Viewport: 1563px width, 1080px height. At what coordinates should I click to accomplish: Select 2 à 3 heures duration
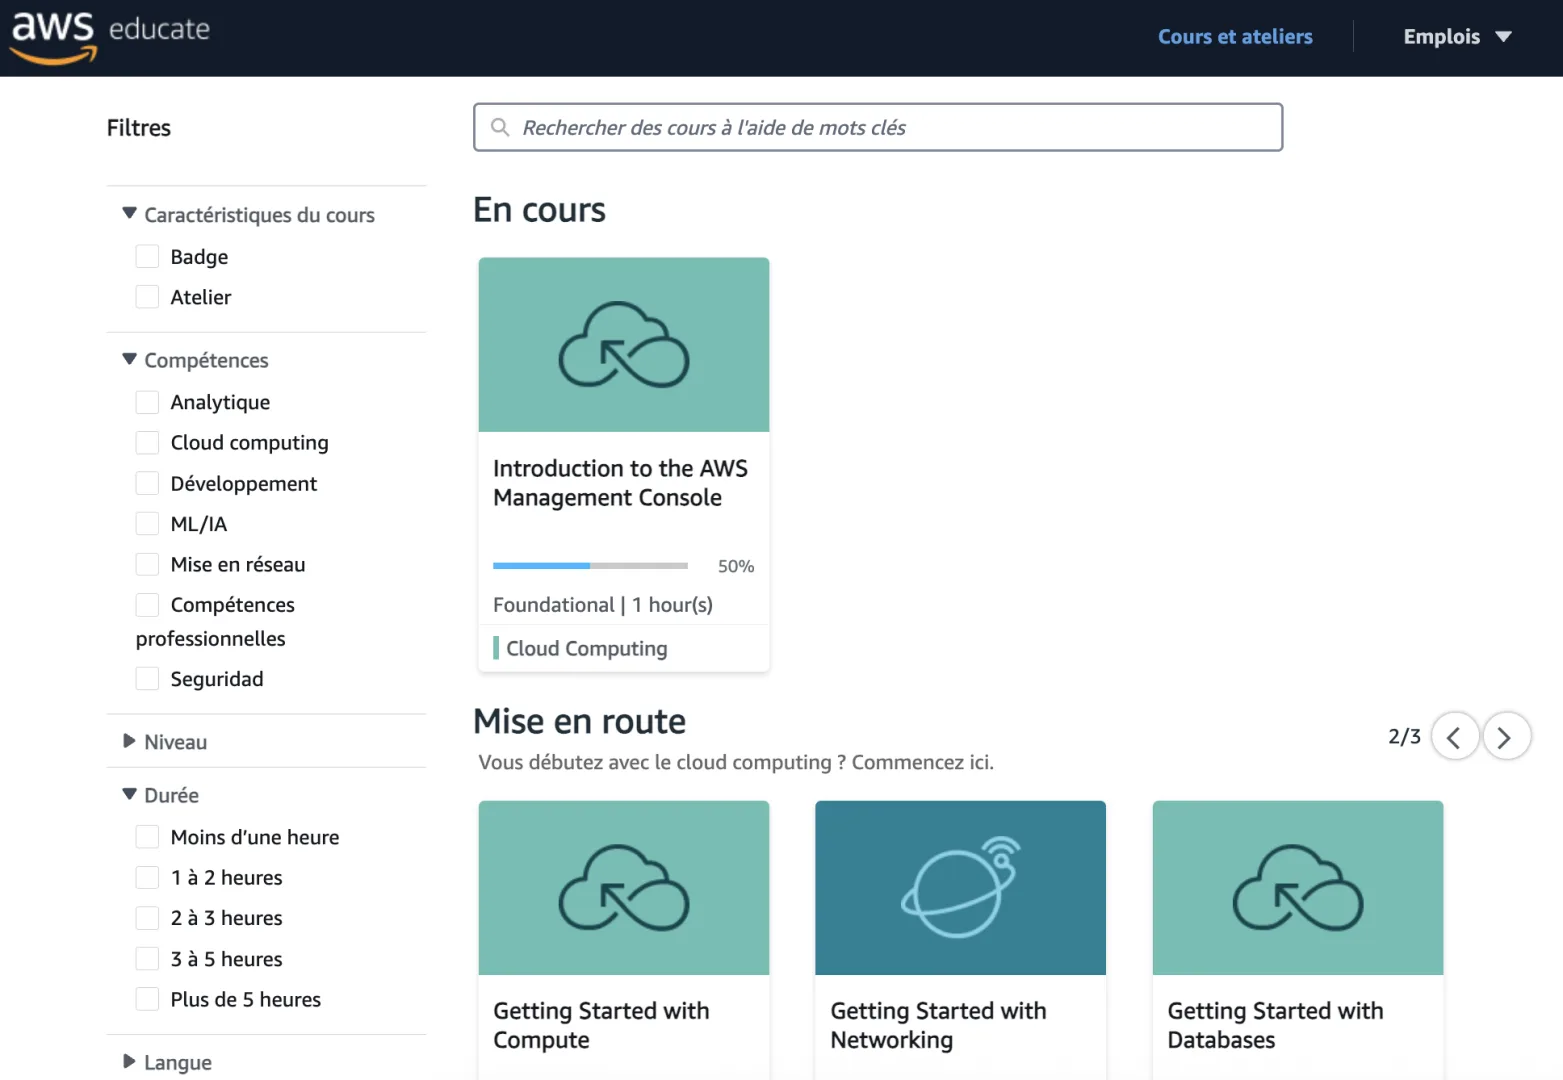(x=147, y=918)
